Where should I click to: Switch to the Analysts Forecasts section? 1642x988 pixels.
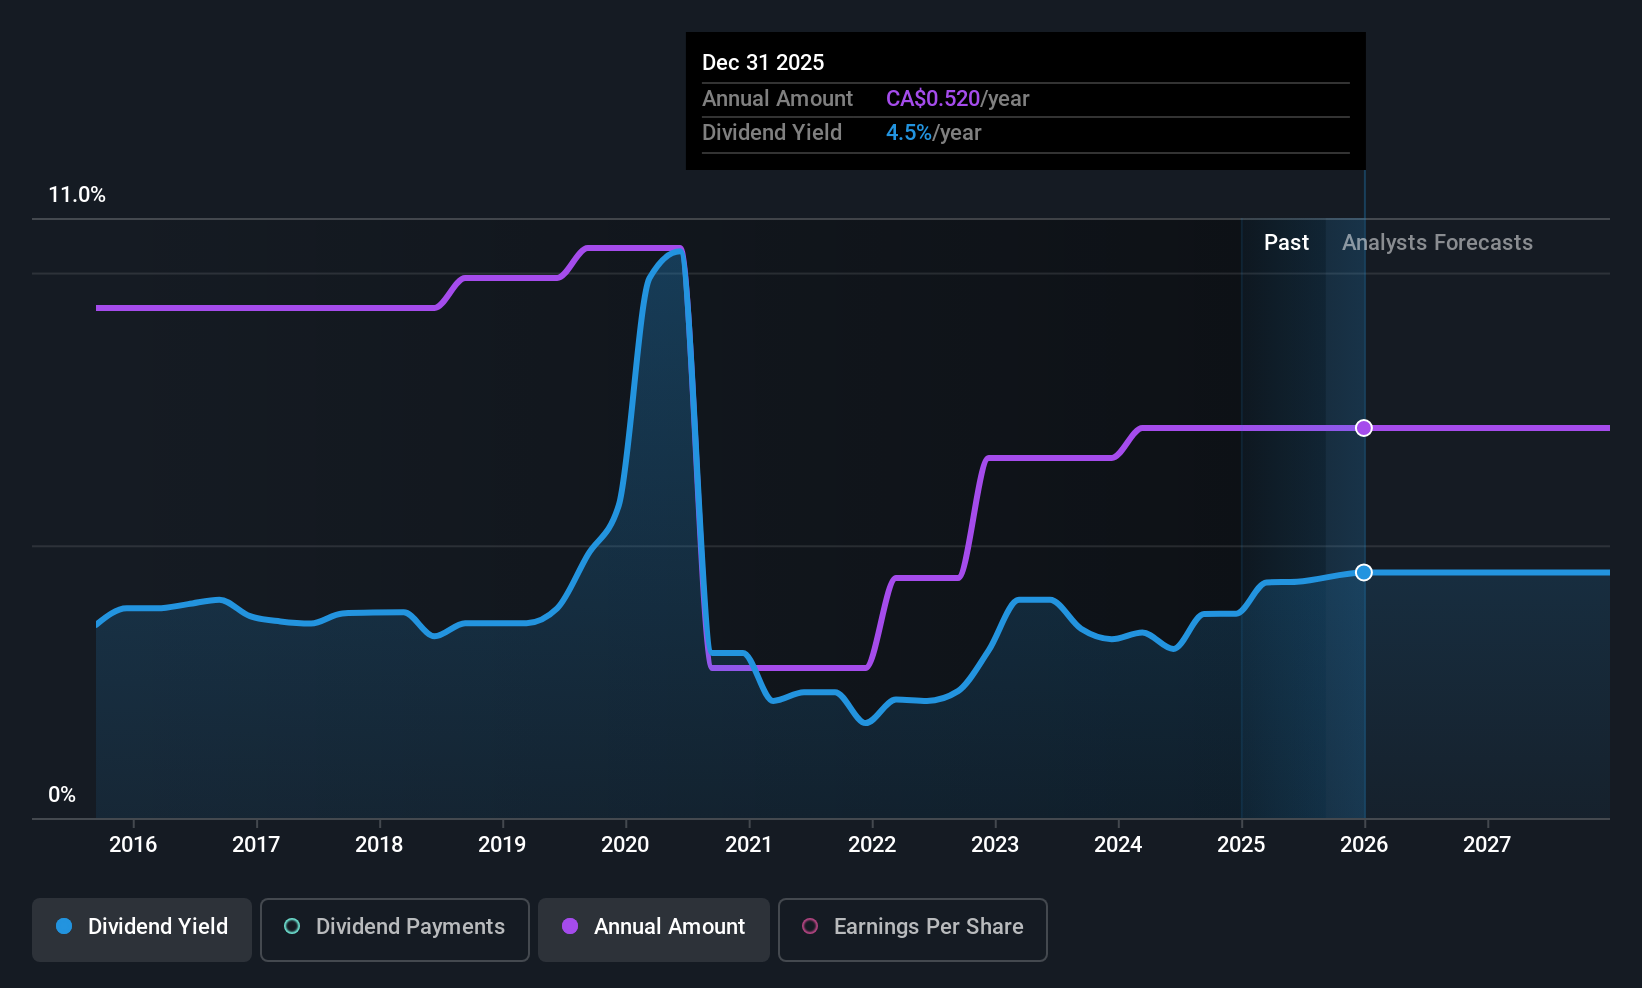[x=1436, y=242]
